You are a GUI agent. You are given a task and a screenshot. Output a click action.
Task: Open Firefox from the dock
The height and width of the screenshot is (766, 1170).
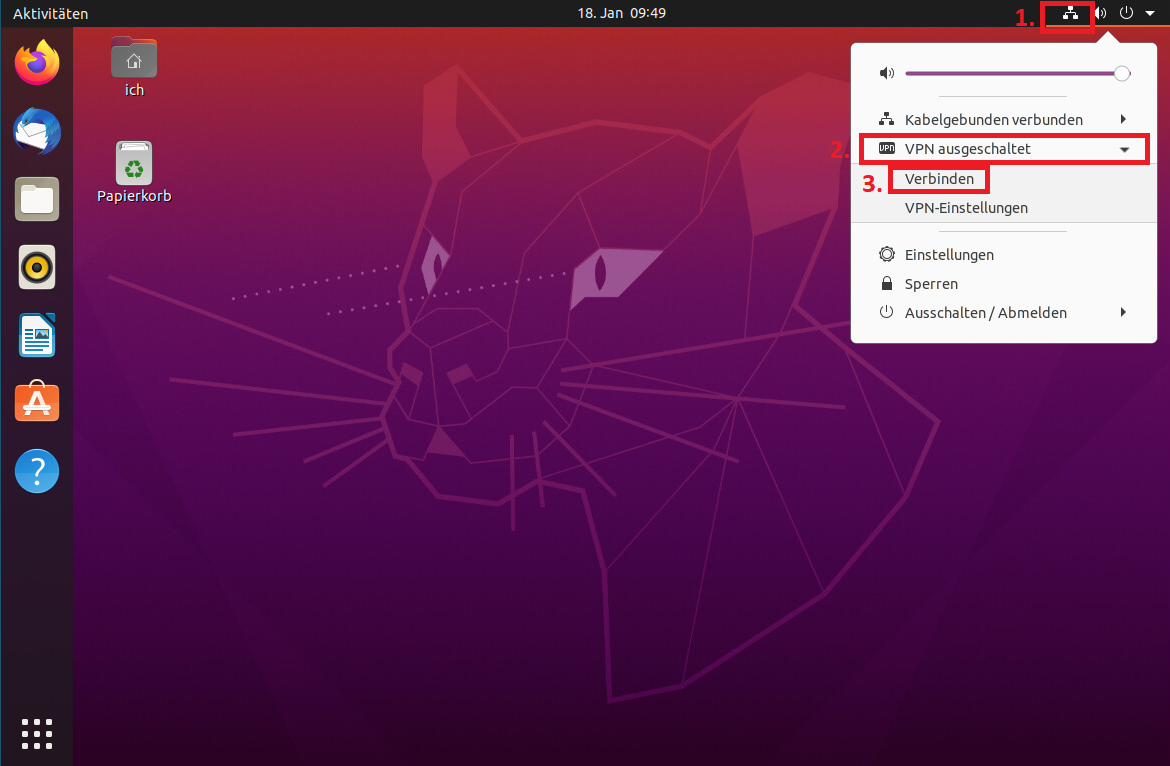pos(37,63)
